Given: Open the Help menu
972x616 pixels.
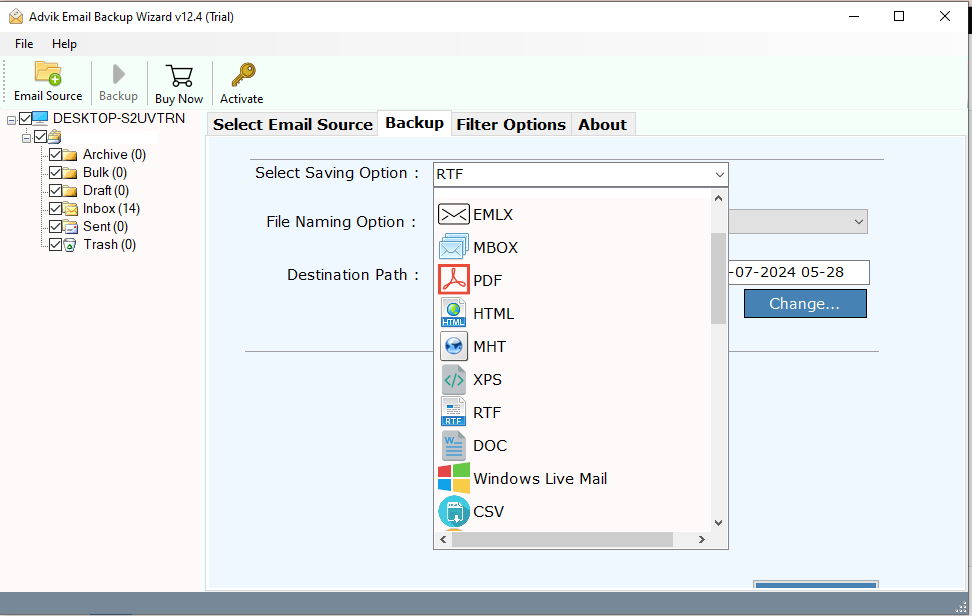Looking at the screenshot, I should tap(64, 44).
